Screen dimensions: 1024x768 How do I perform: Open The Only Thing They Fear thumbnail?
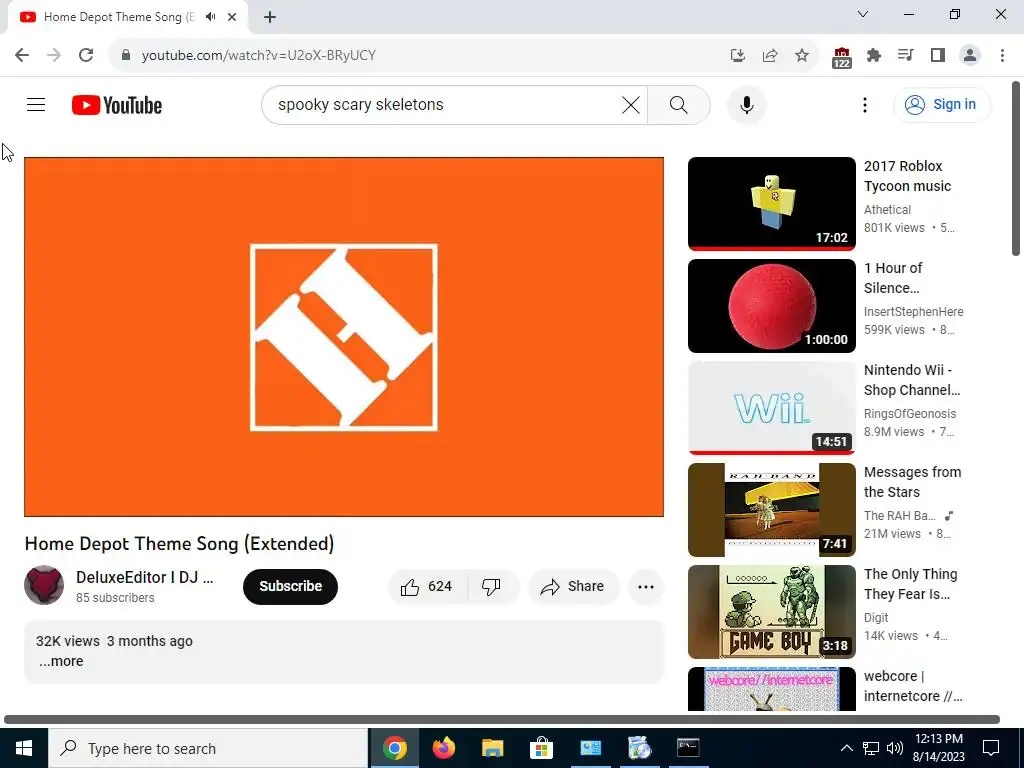(771, 611)
